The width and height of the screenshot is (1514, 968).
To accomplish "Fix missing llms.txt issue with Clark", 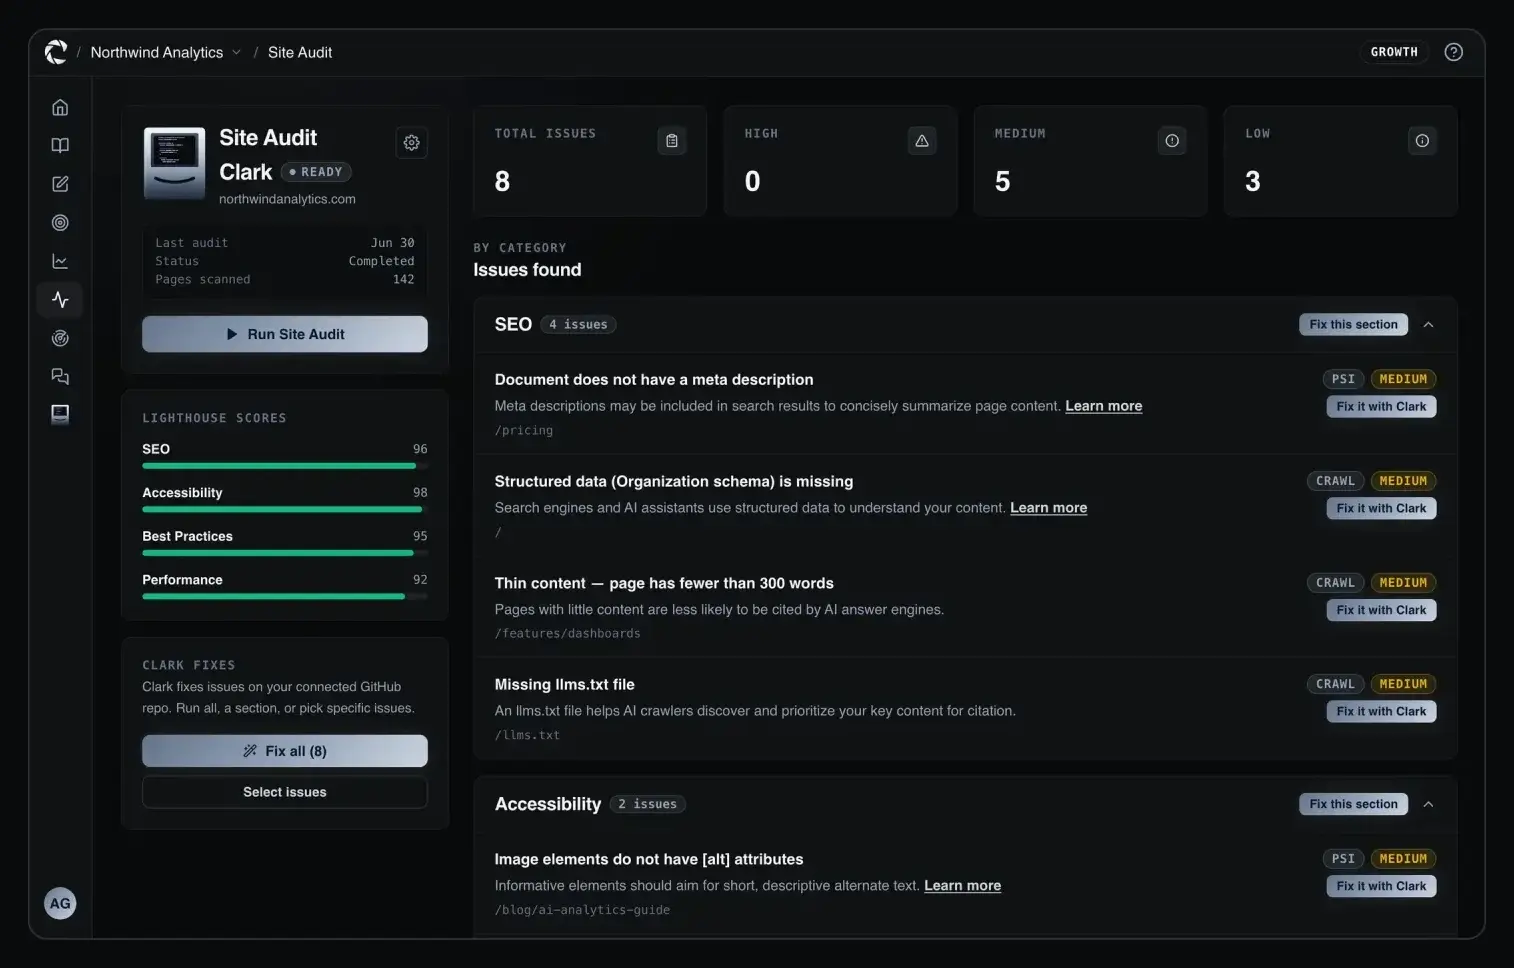I will tap(1381, 712).
